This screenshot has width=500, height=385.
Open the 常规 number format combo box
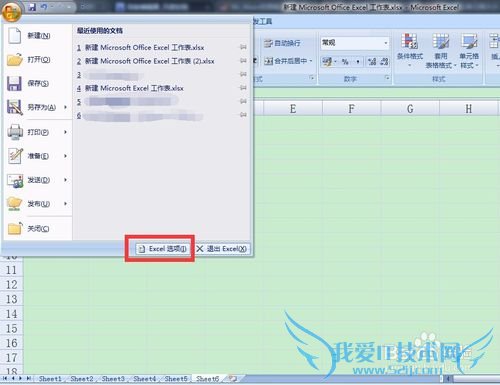click(355, 43)
